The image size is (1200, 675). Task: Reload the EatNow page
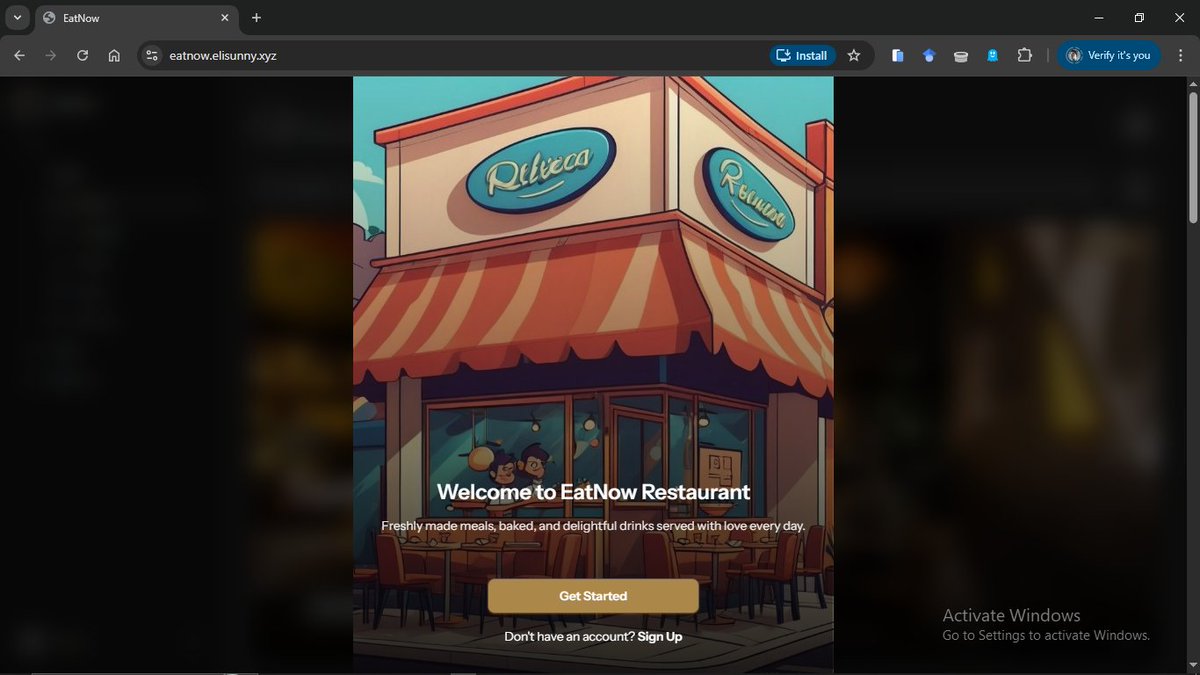coord(83,56)
